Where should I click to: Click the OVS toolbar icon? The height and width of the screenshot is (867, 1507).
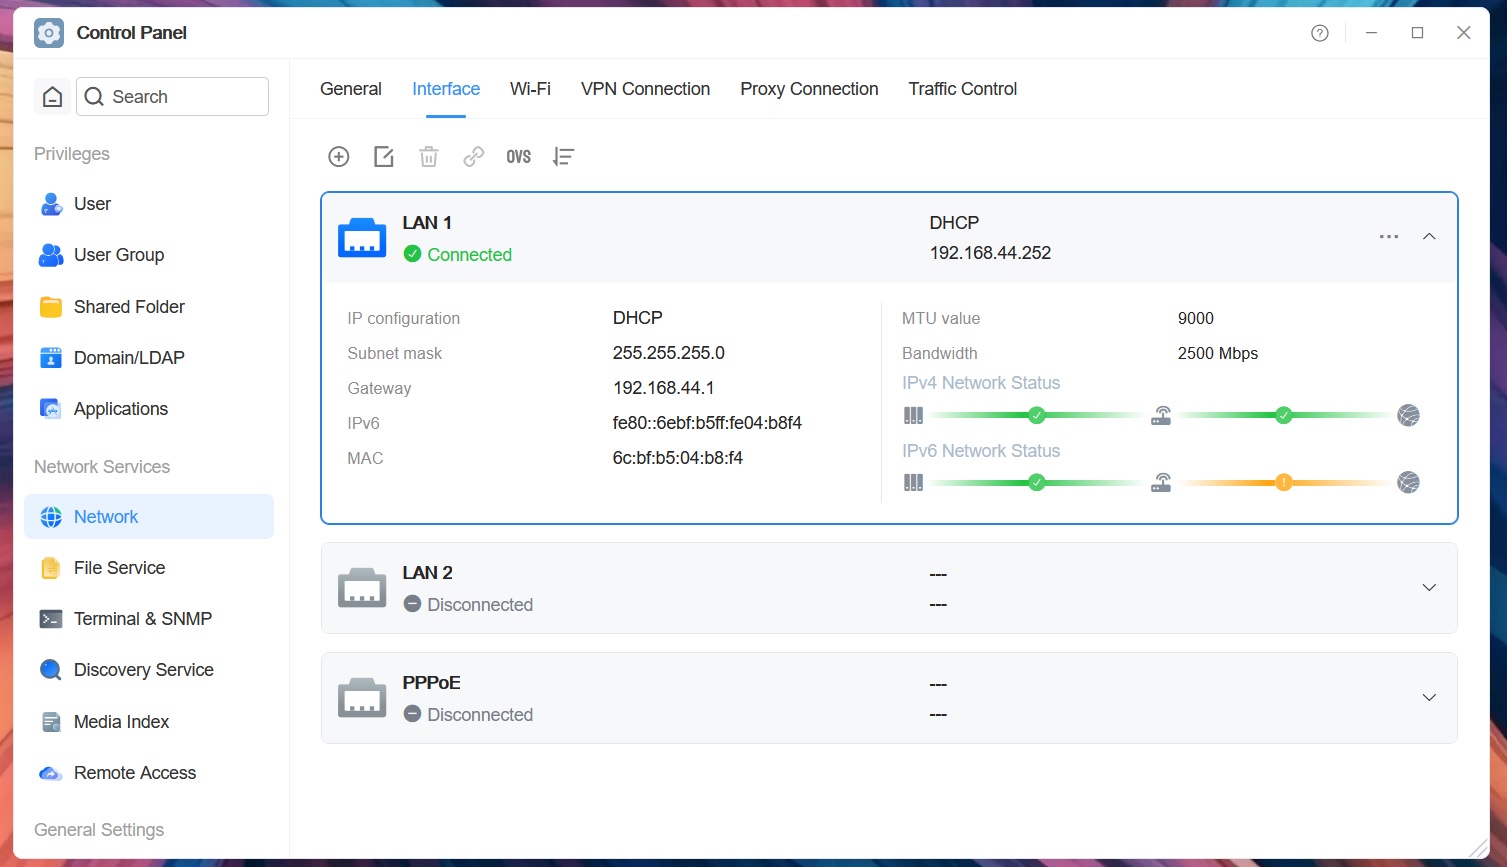click(x=518, y=156)
